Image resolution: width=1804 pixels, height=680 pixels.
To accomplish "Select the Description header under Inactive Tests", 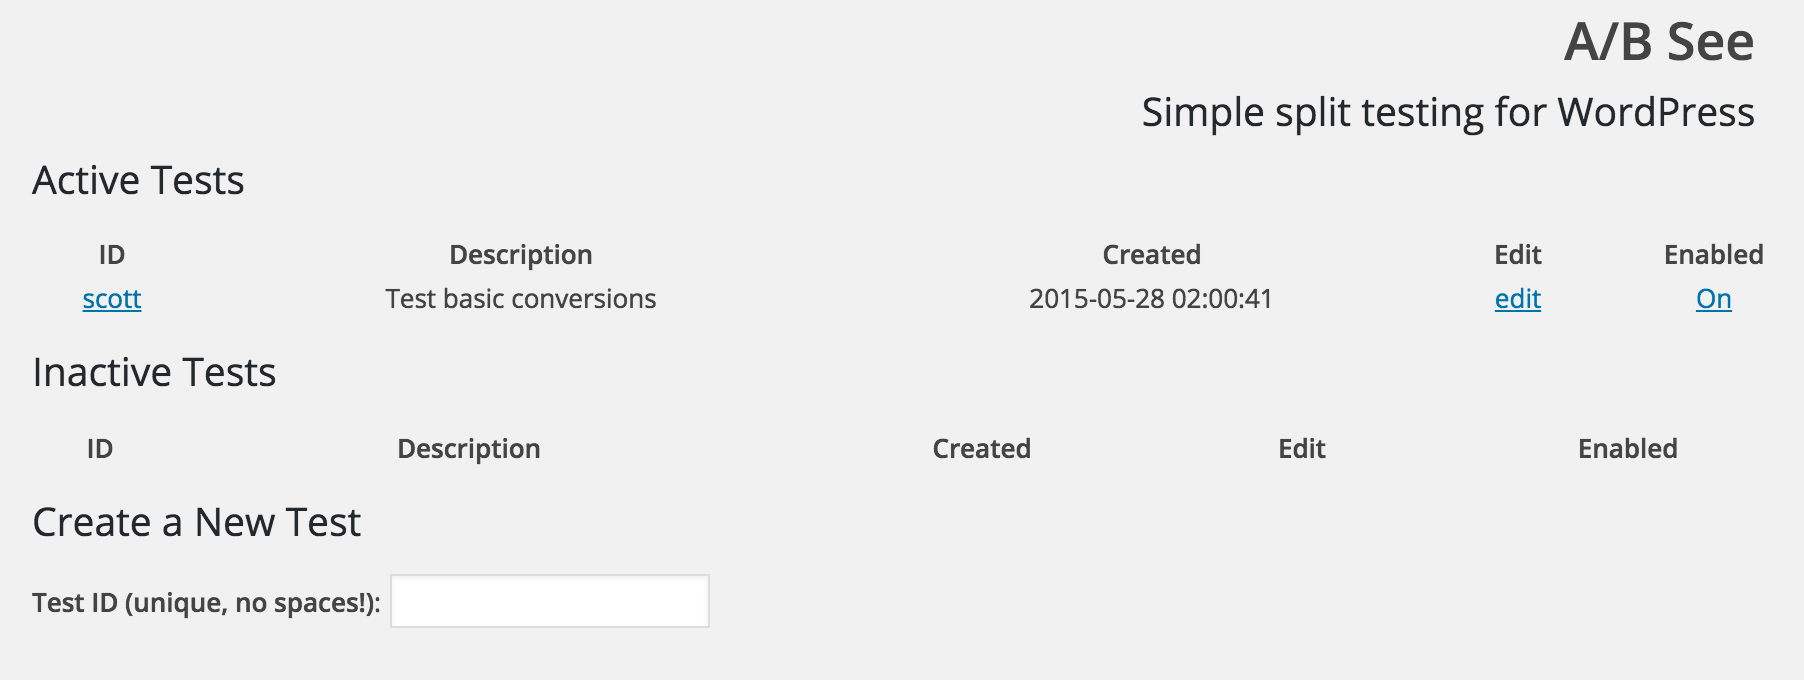I will (x=468, y=449).
